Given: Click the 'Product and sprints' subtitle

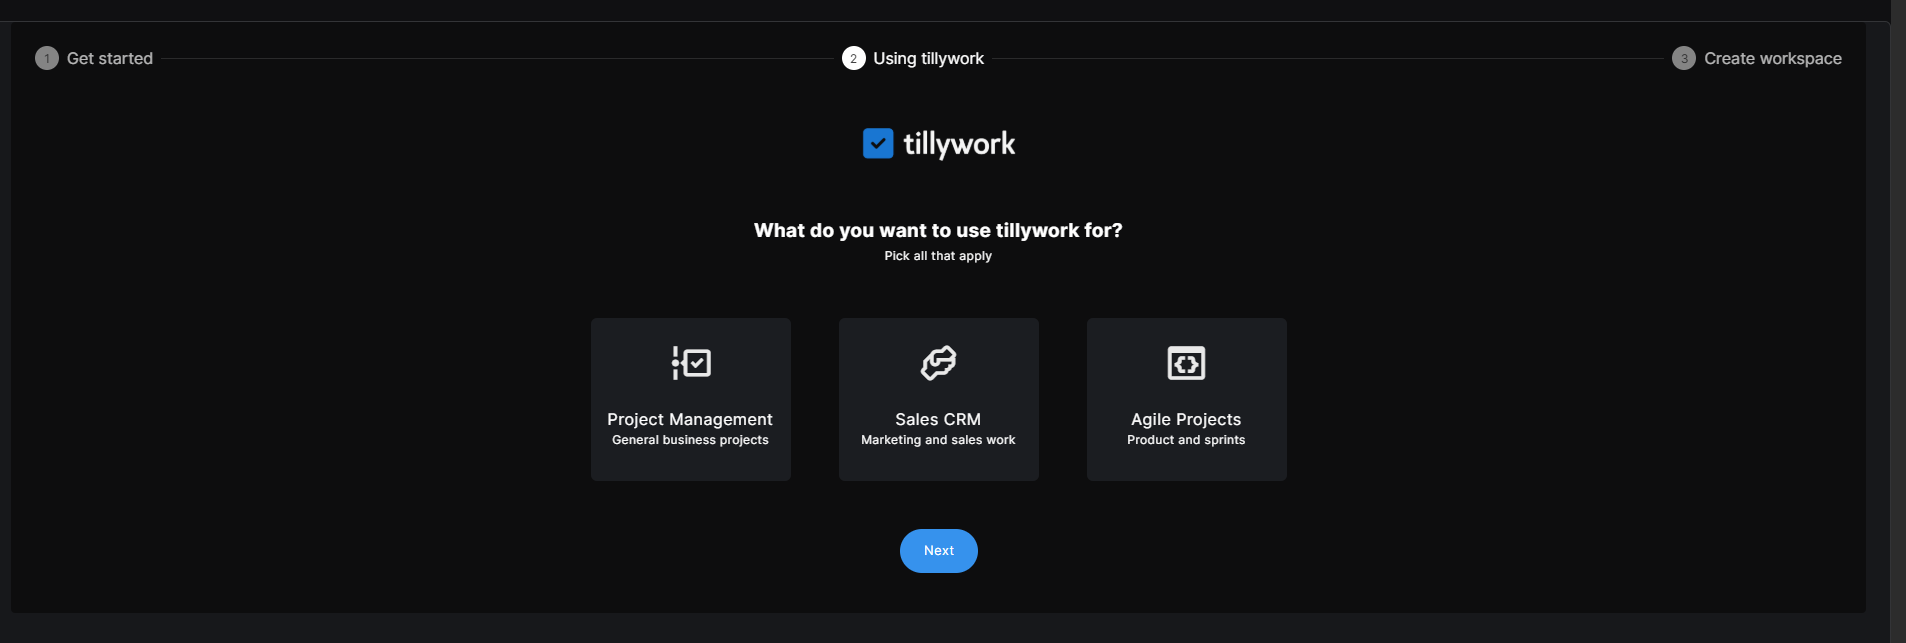Looking at the screenshot, I should pos(1186,440).
